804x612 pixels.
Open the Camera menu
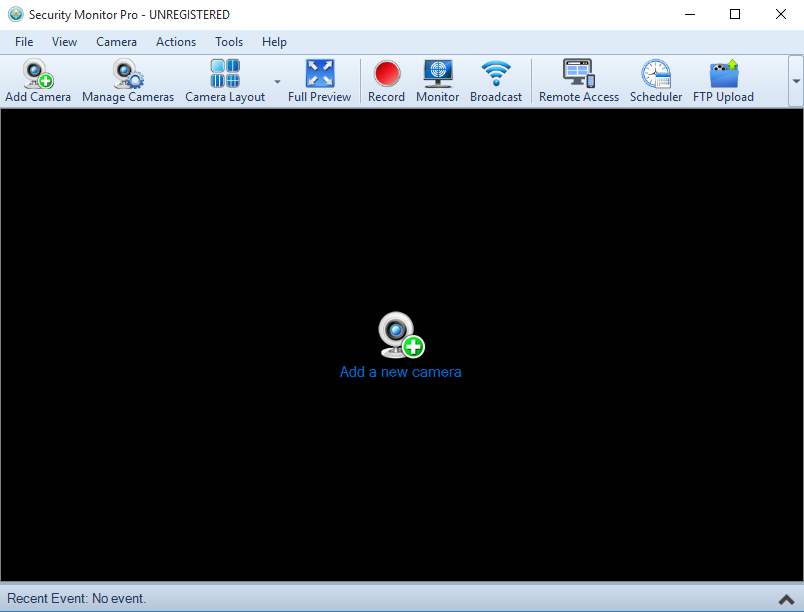click(116, 42)
